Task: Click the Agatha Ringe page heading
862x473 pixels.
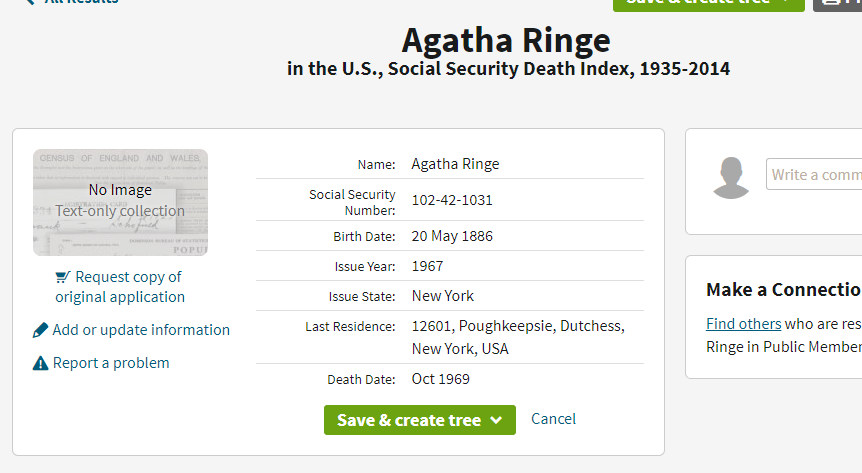Action: [506, 40]
